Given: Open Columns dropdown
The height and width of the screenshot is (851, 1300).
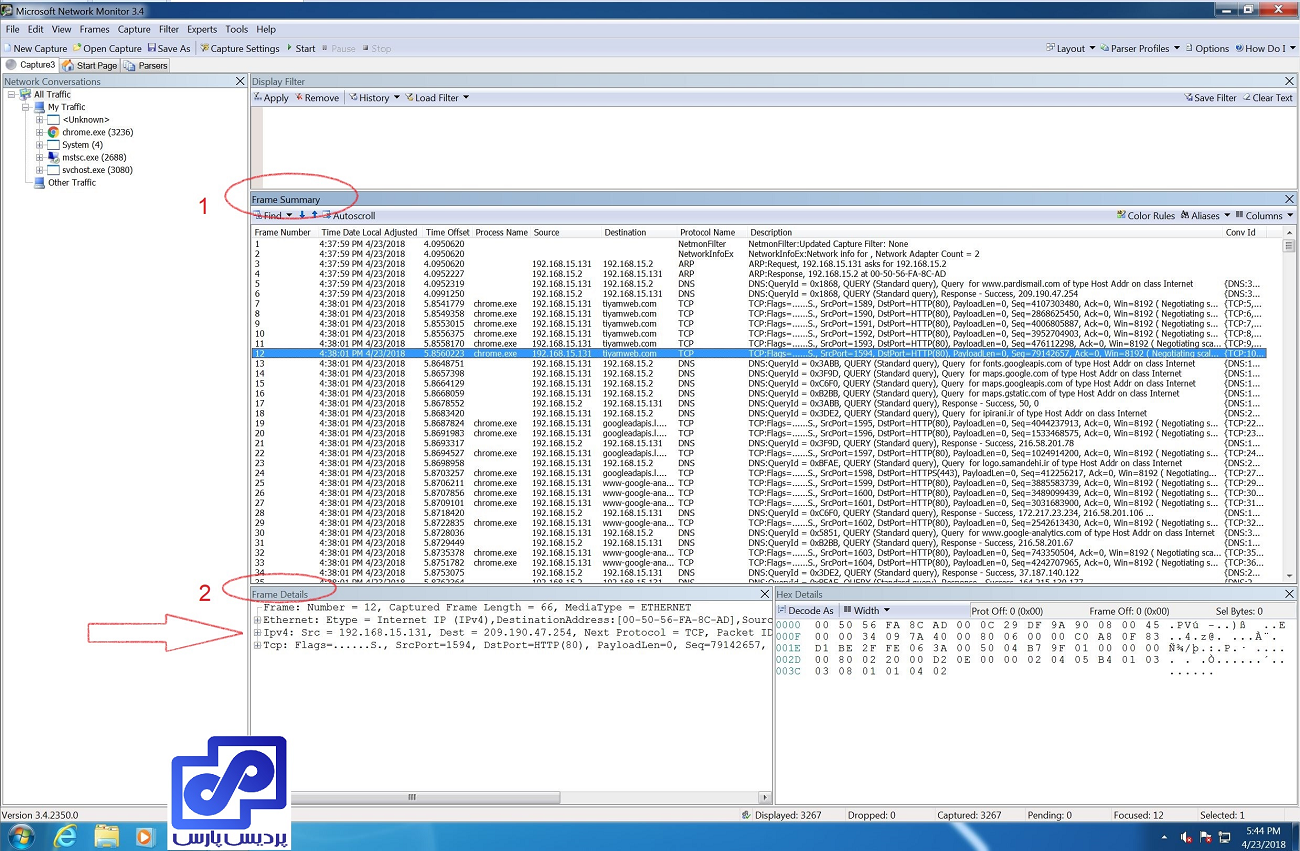Looking at the screenshot, I should point(1264,216).
